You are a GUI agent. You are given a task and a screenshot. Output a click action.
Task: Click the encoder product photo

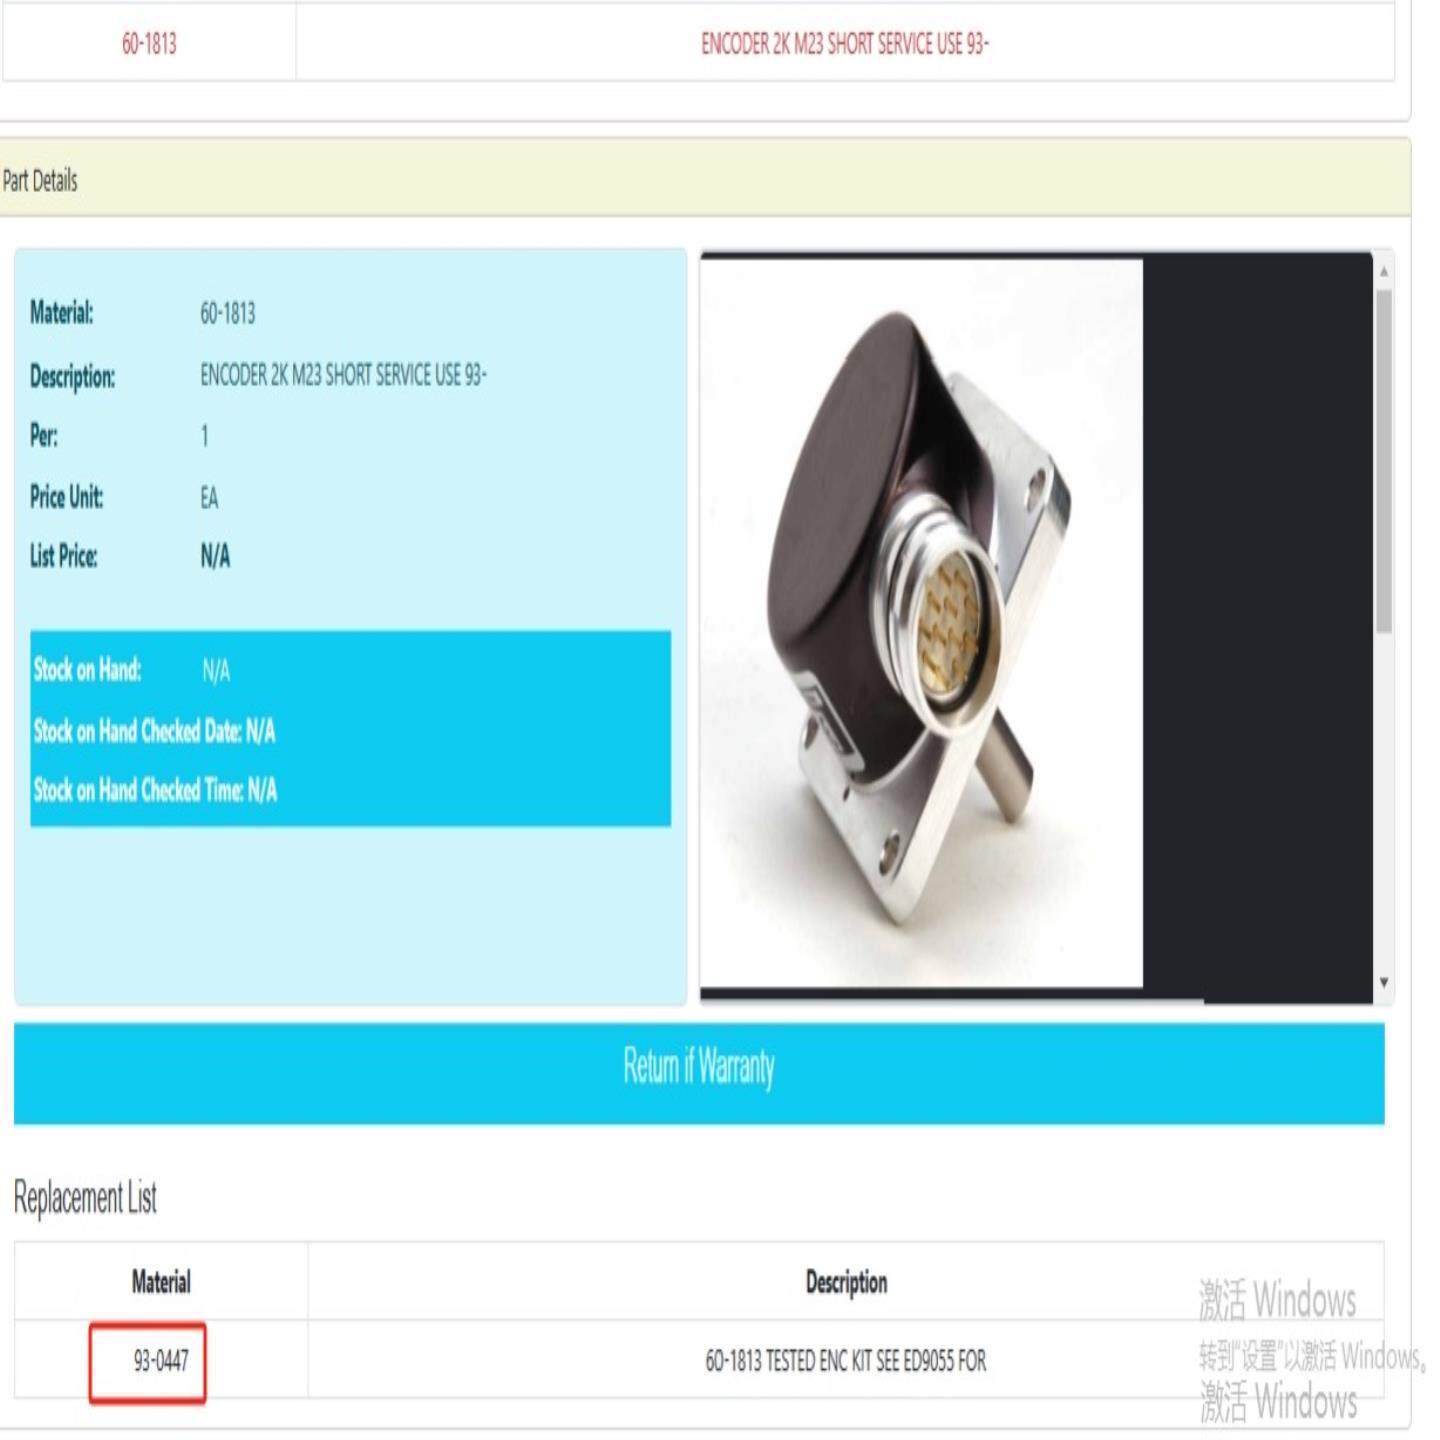click(x=921, y=623)
